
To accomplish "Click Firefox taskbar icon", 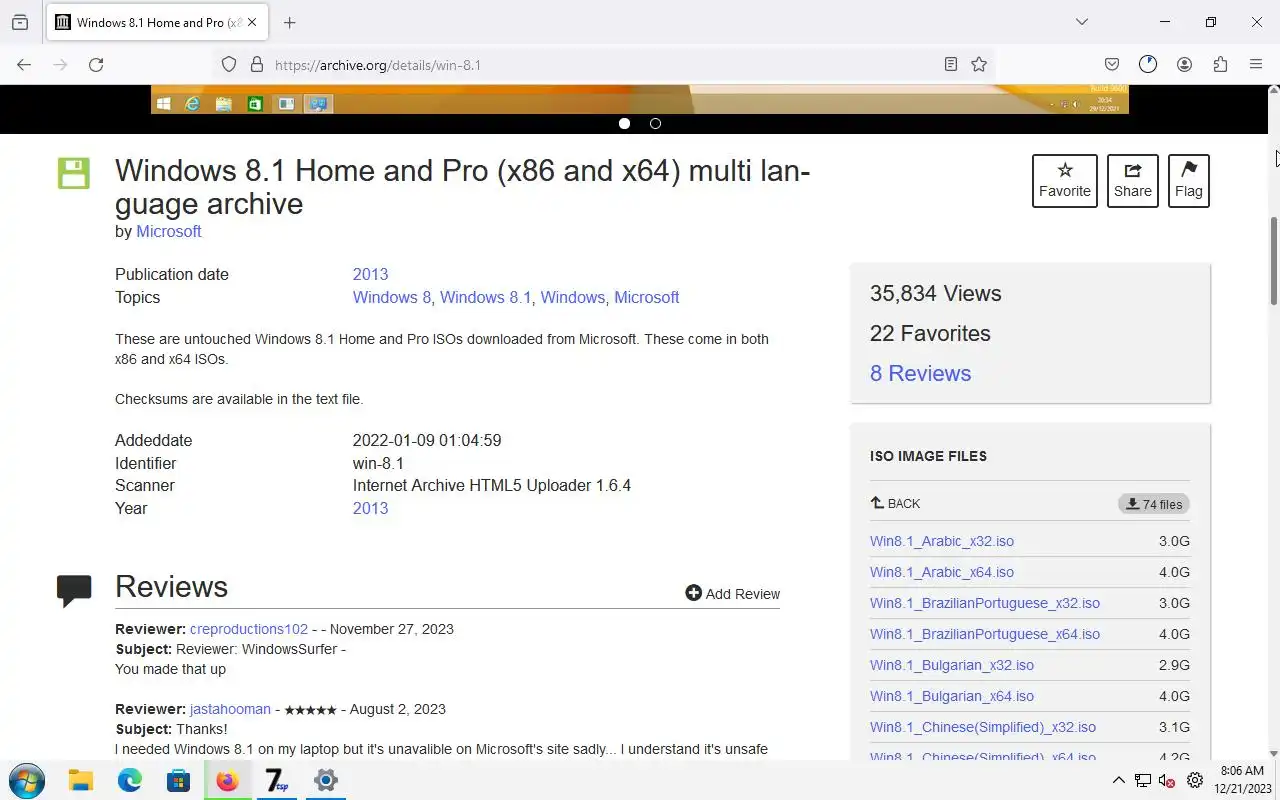I will click(227, 780).
